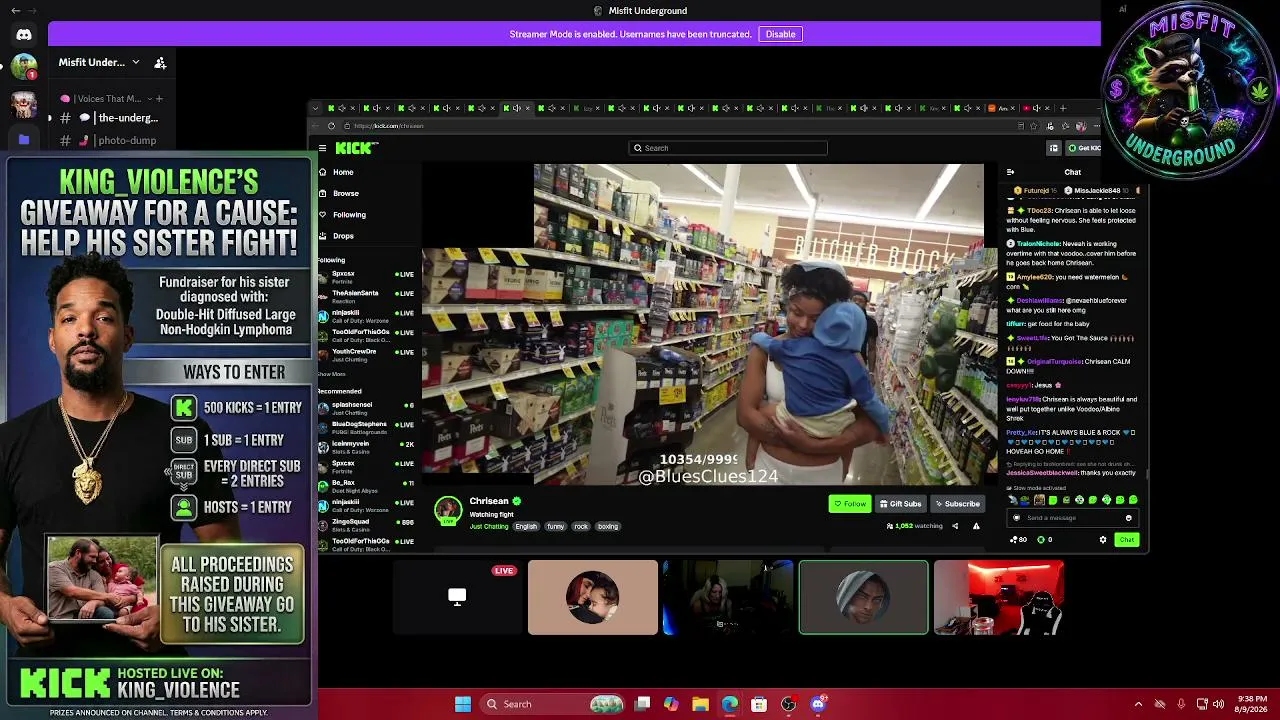Click the Kick logo
This screenshot has height=720, width=1280.
356,148
